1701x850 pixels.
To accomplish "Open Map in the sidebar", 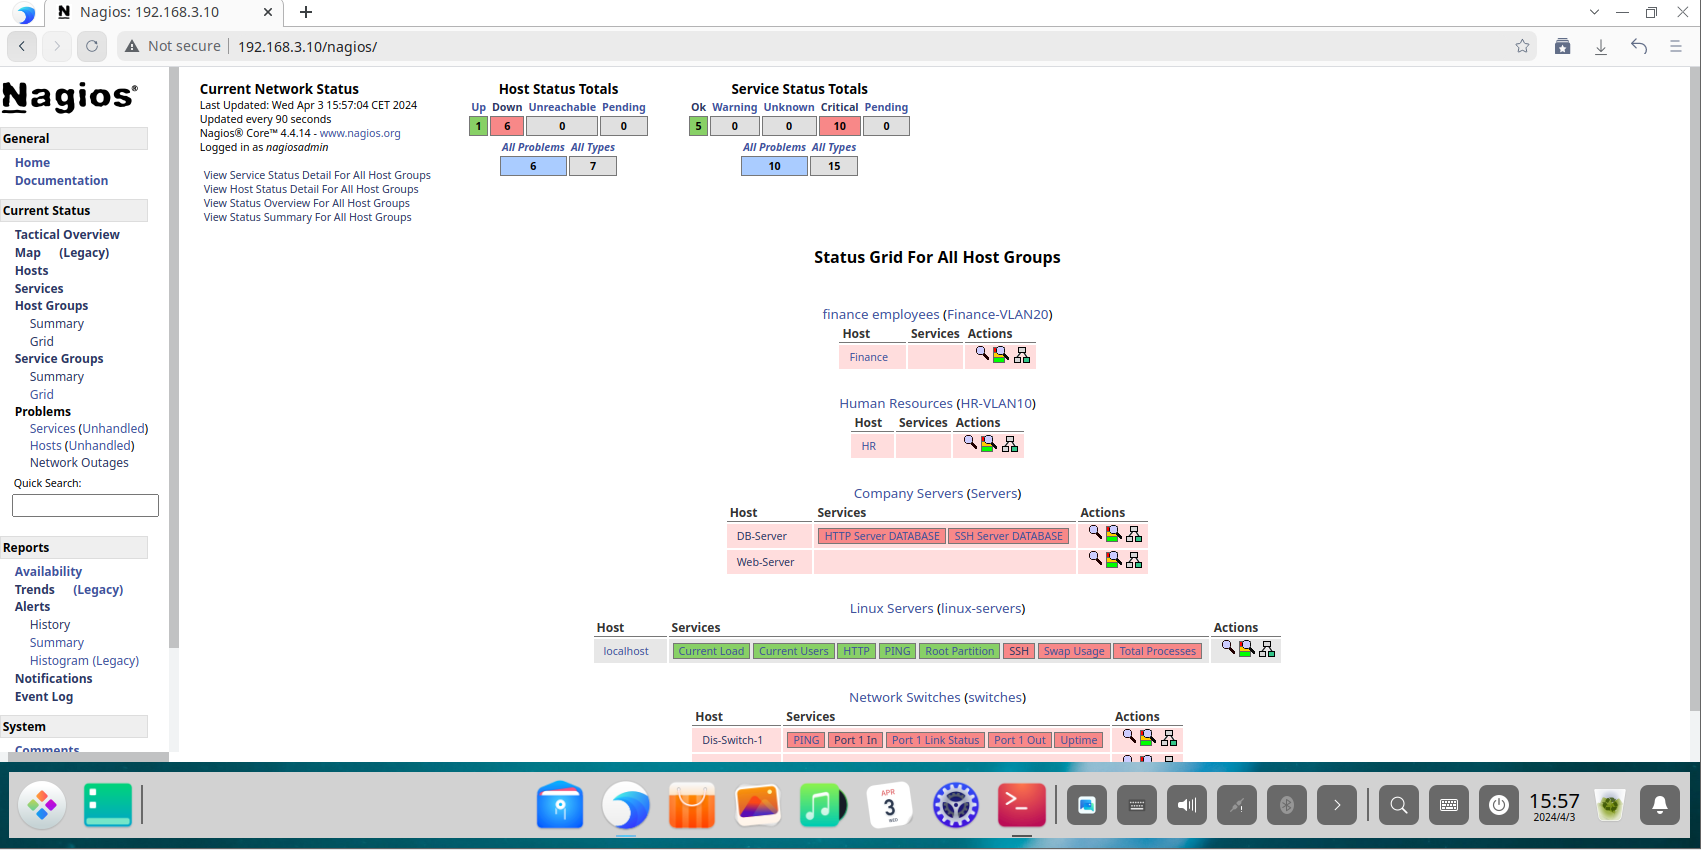I will point(28,253).
